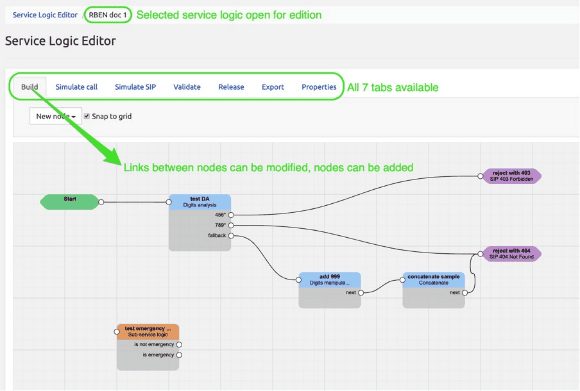This screenshot has width=580, height=391.
Task: Click the next output port of concatenate sample
Action: point(465,293)
